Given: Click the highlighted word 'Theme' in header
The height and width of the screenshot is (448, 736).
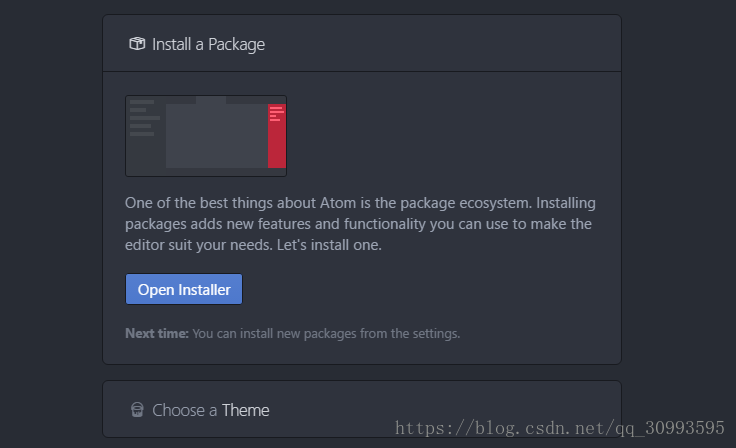Looking at the screenshot, I should [245, 410].
